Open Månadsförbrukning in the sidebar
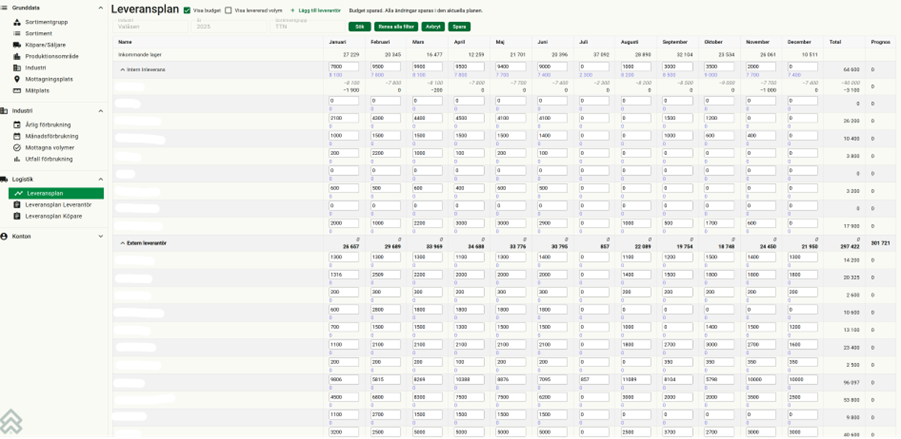901x439 pixels. (54, 136)
